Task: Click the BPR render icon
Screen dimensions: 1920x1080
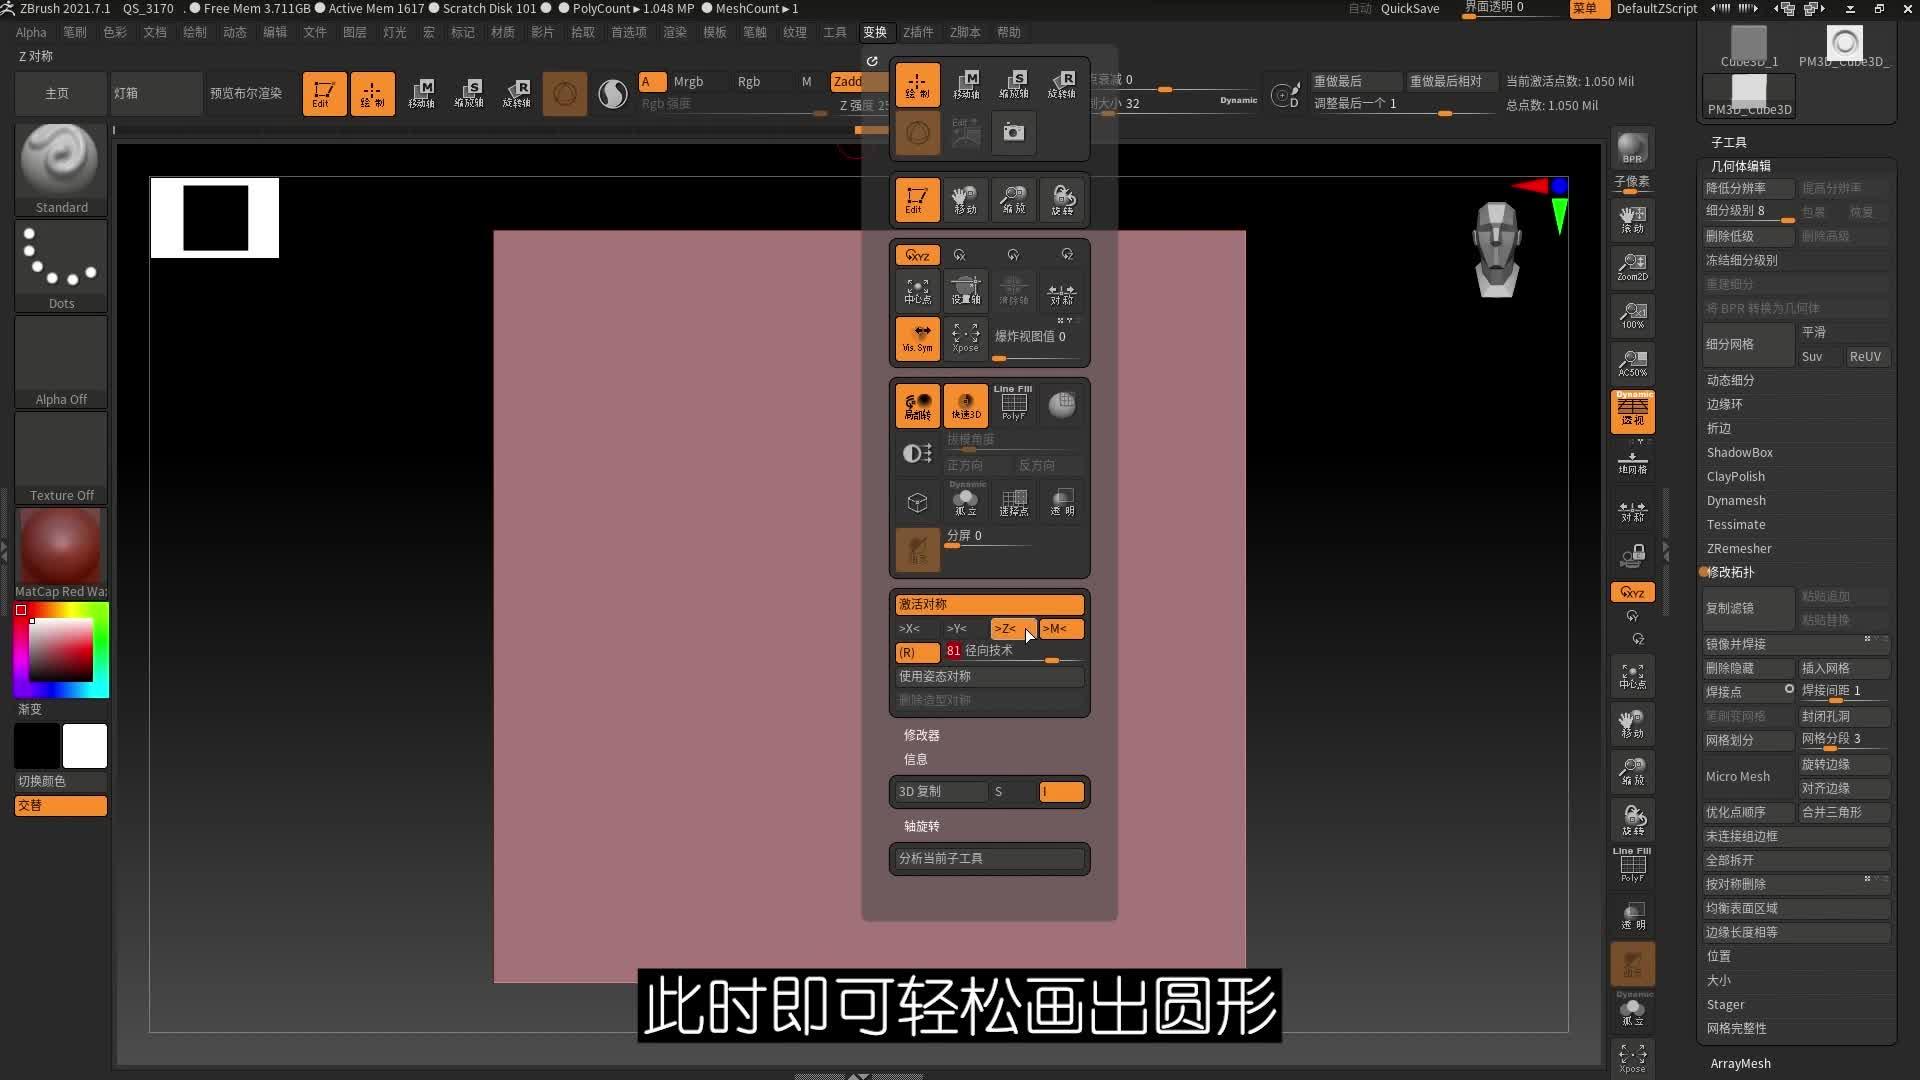Action: click(1632, 149)
